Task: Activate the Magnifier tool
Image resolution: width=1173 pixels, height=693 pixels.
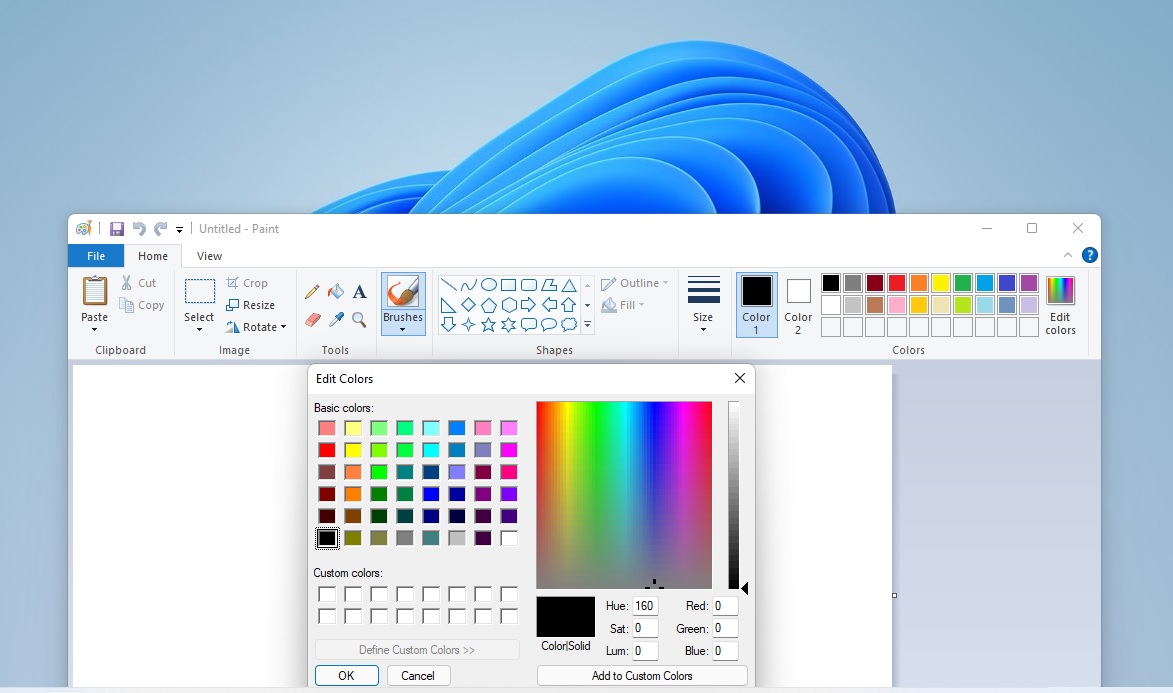Action: tap(359, 320)
